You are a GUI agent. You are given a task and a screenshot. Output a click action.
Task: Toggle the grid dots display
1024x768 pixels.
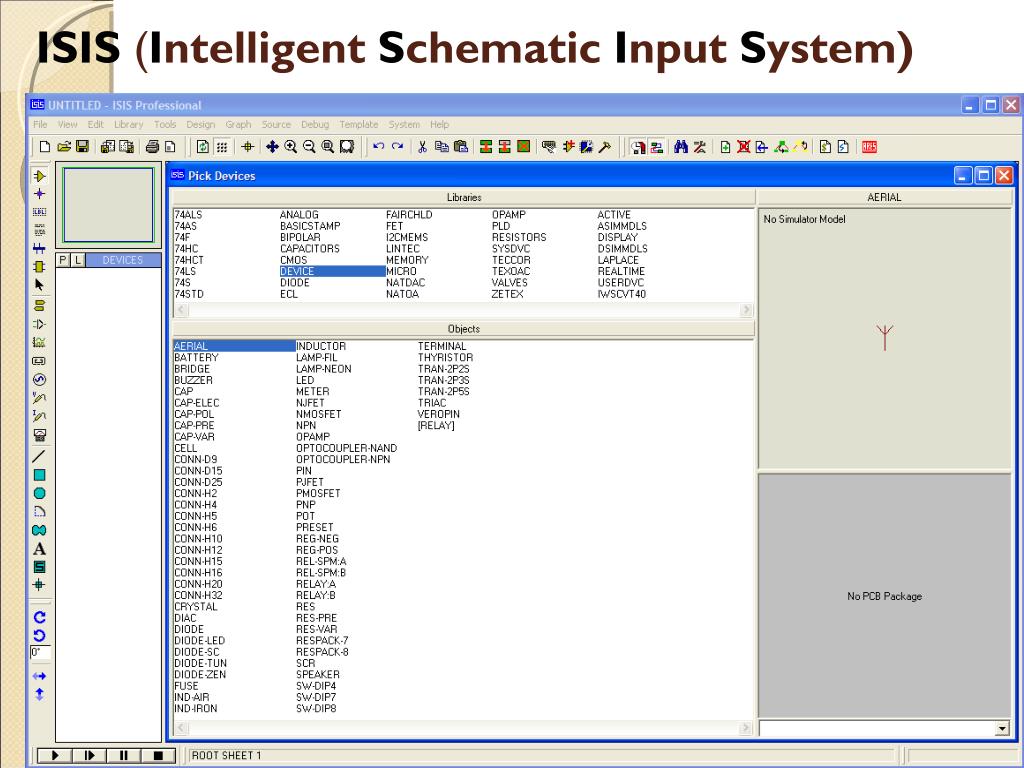[222, 147]
